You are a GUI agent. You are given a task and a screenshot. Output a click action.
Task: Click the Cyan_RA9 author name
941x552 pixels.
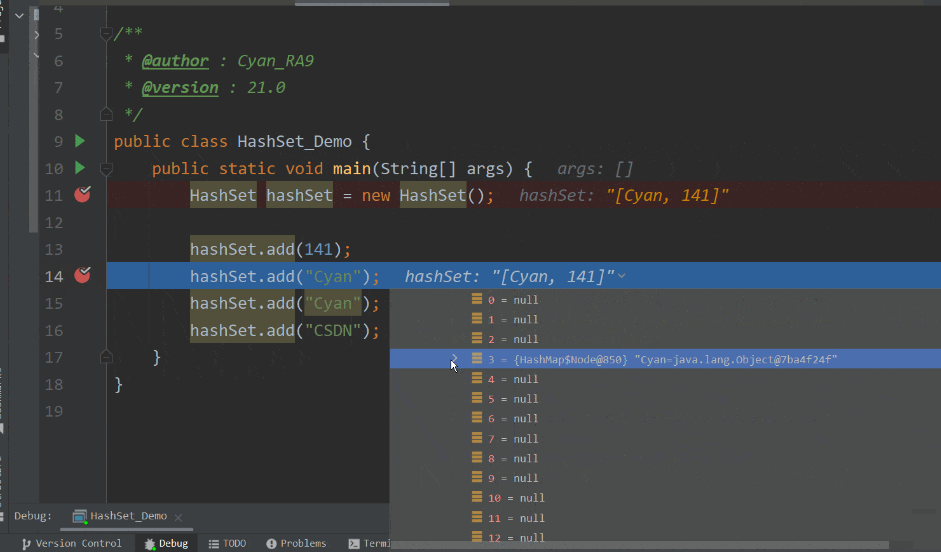pos(275,61)
